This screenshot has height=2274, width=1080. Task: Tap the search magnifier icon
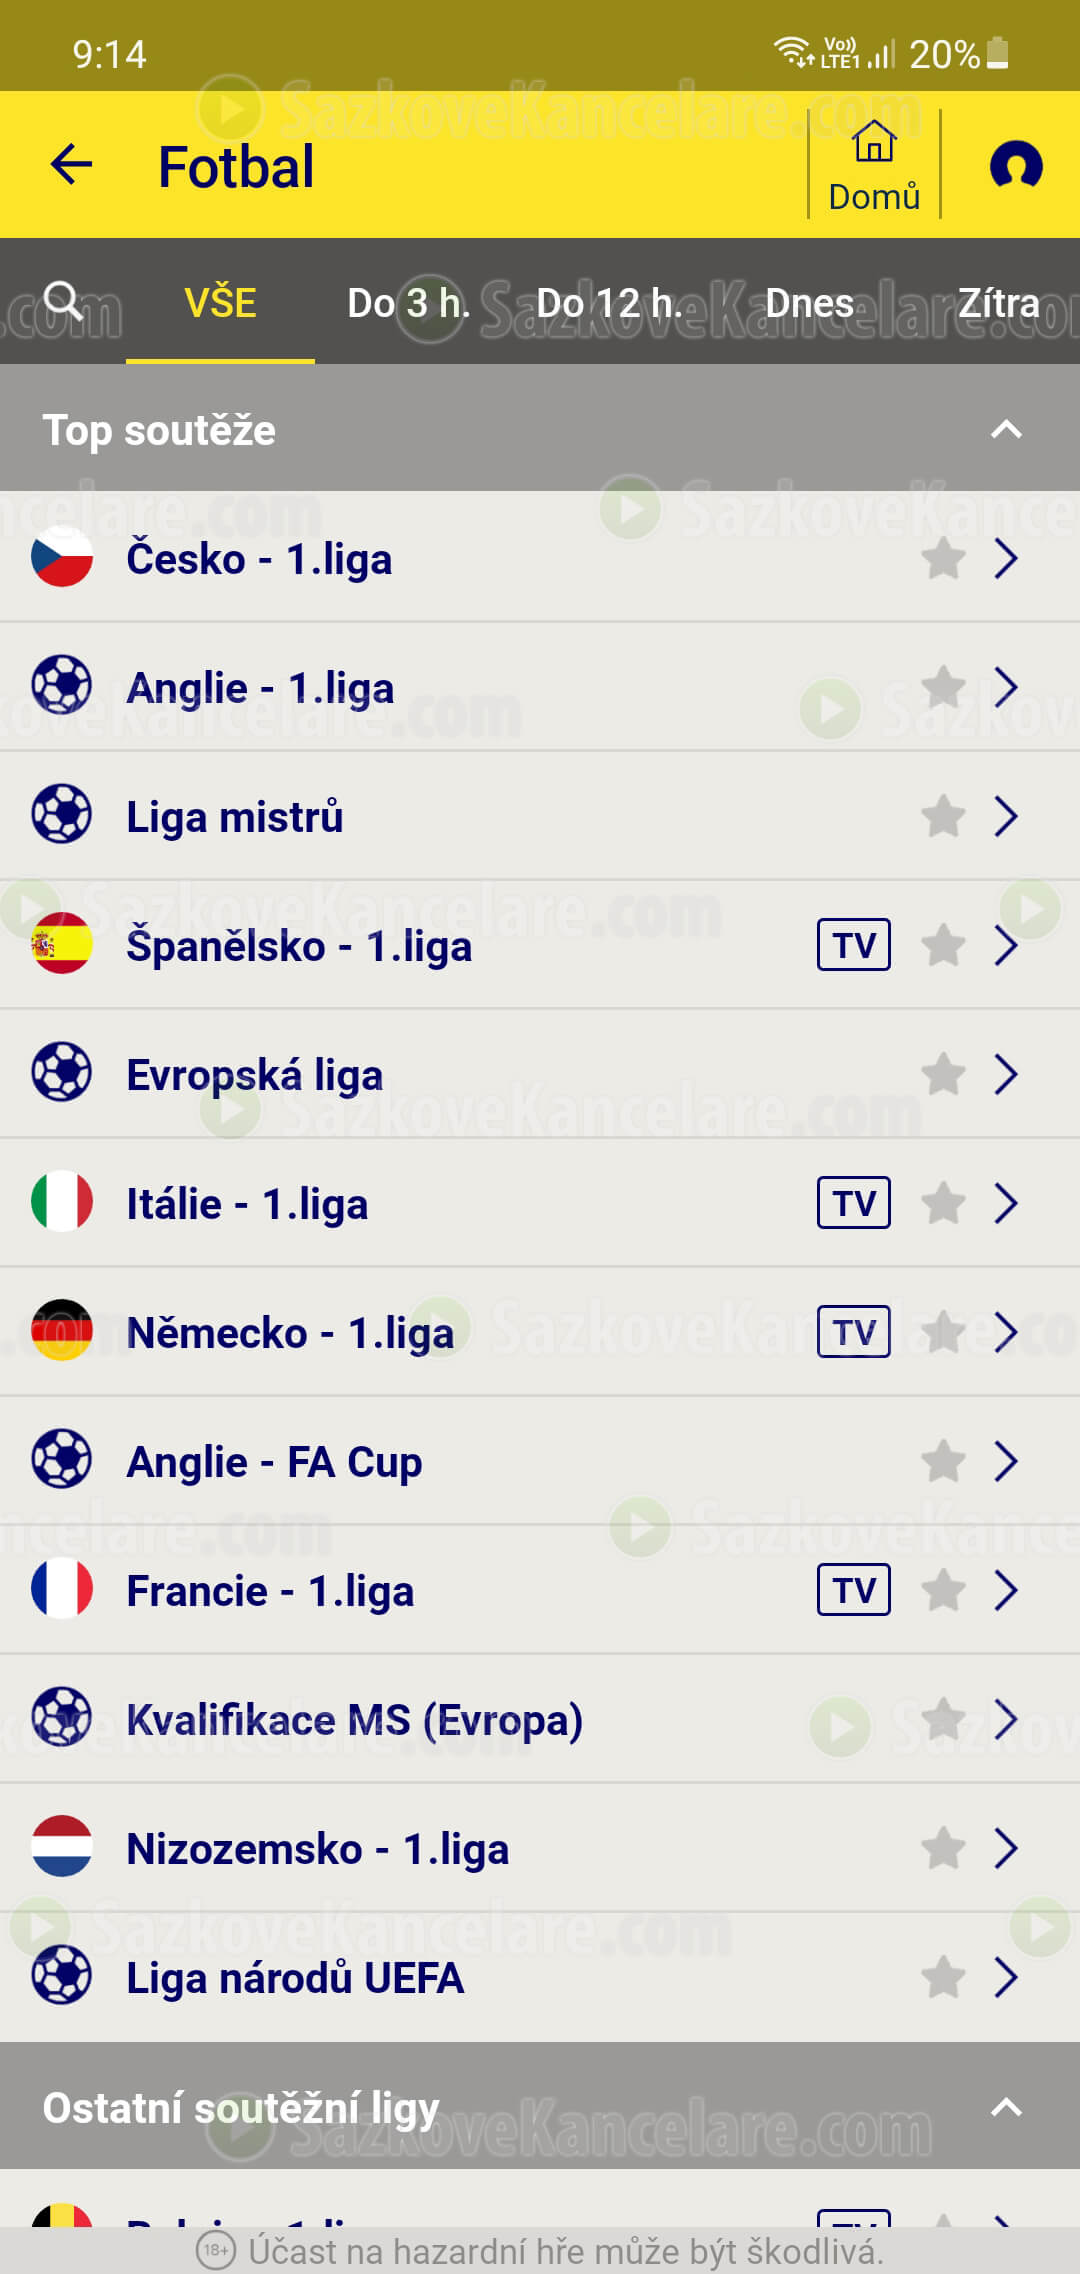[x=63, y=300]
